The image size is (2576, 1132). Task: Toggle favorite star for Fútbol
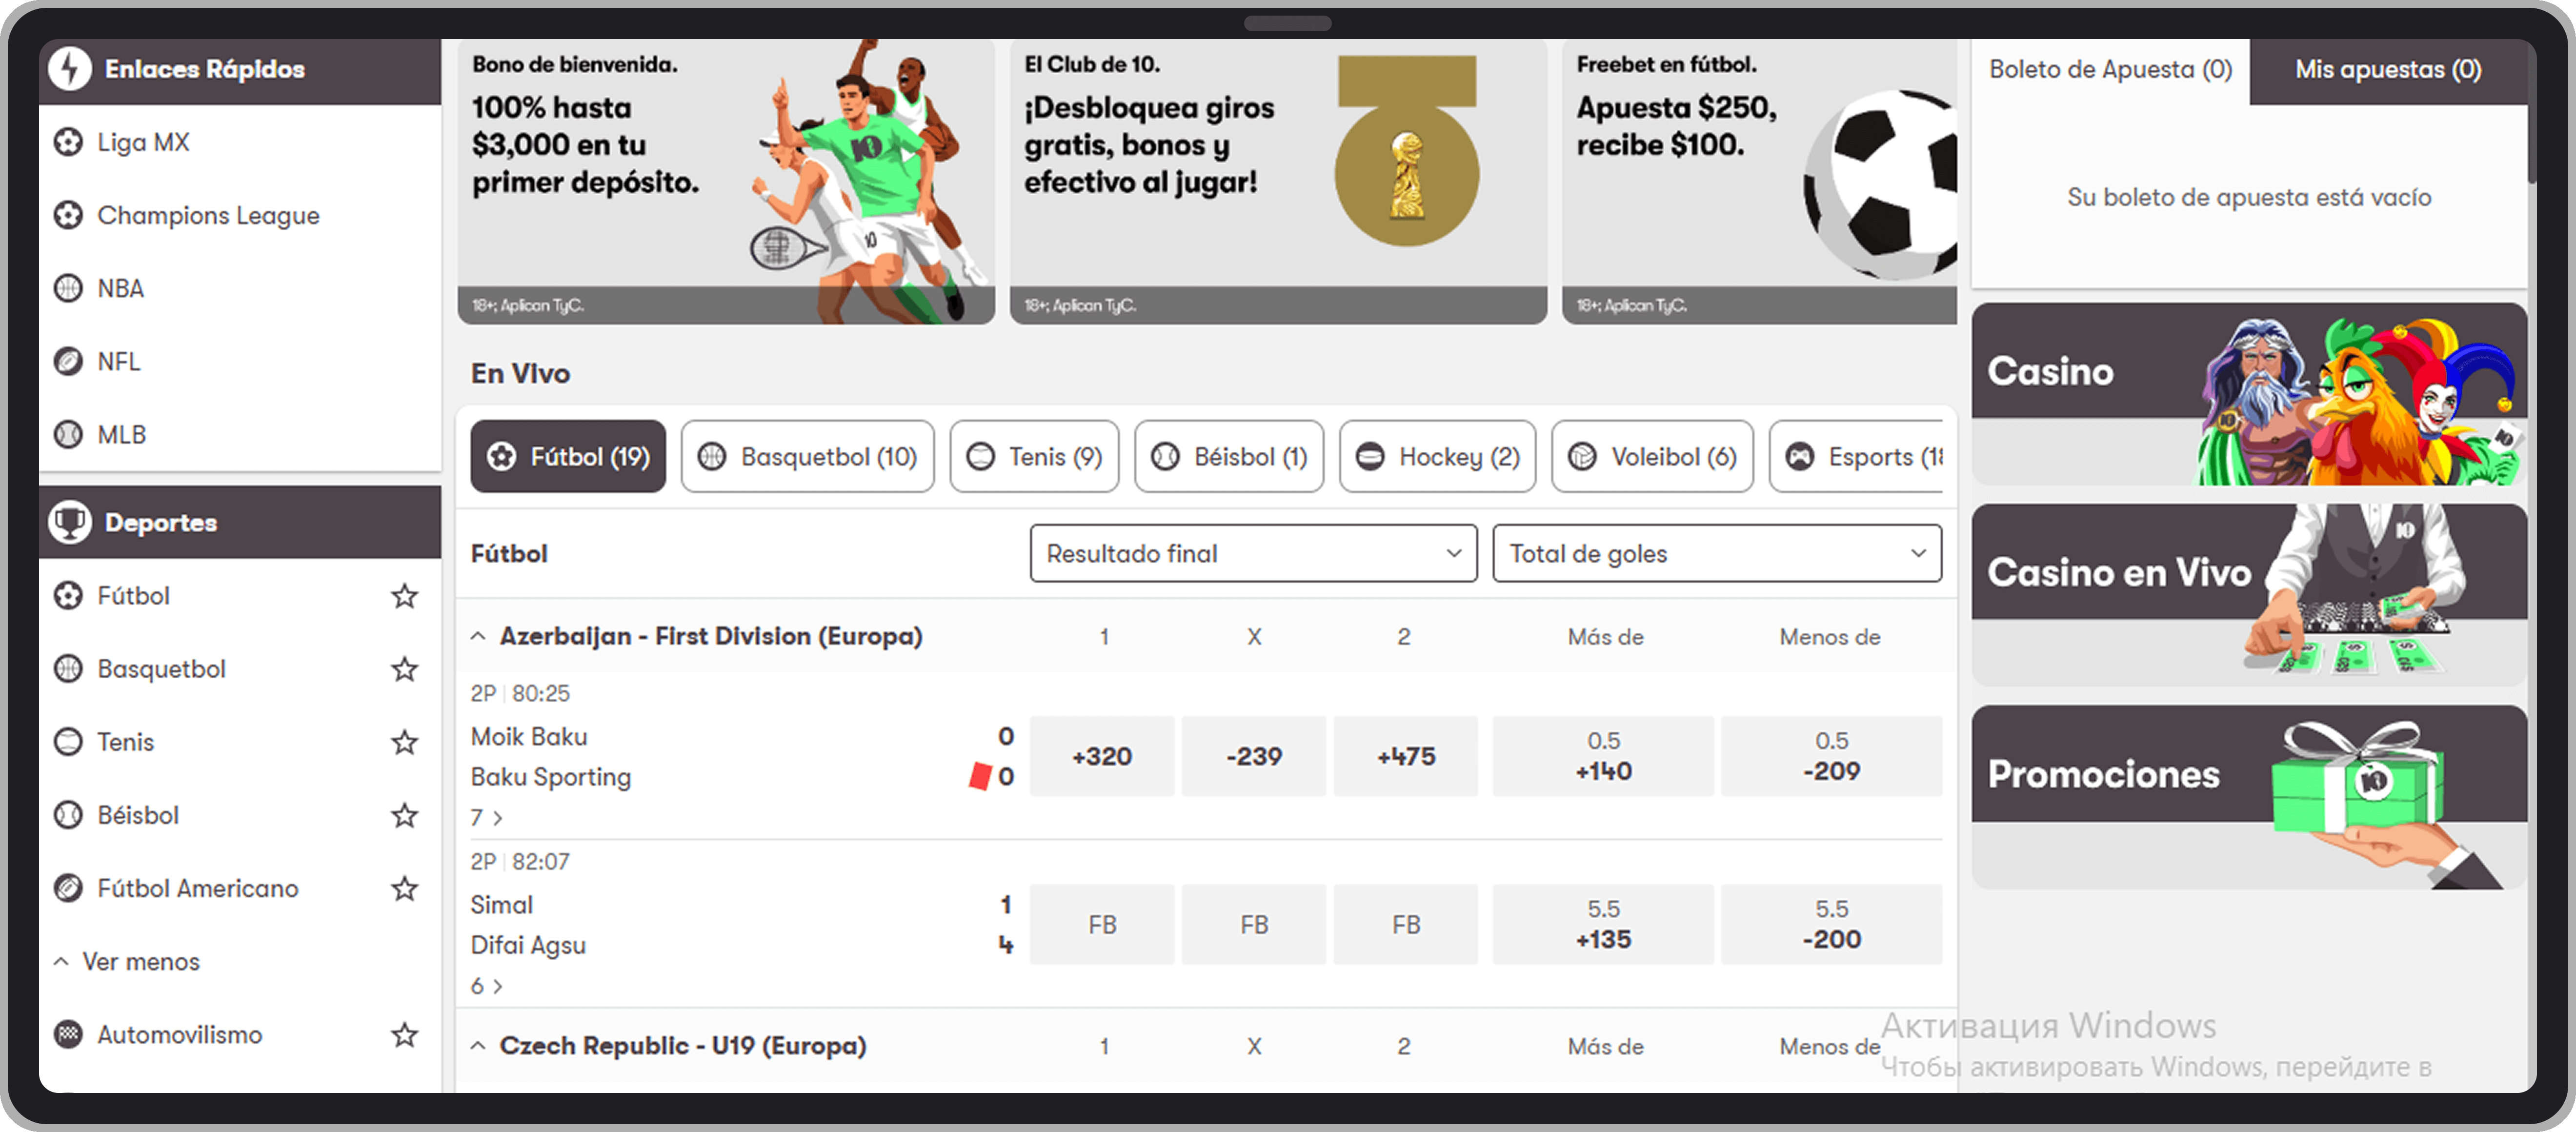[x=404, y=596]
